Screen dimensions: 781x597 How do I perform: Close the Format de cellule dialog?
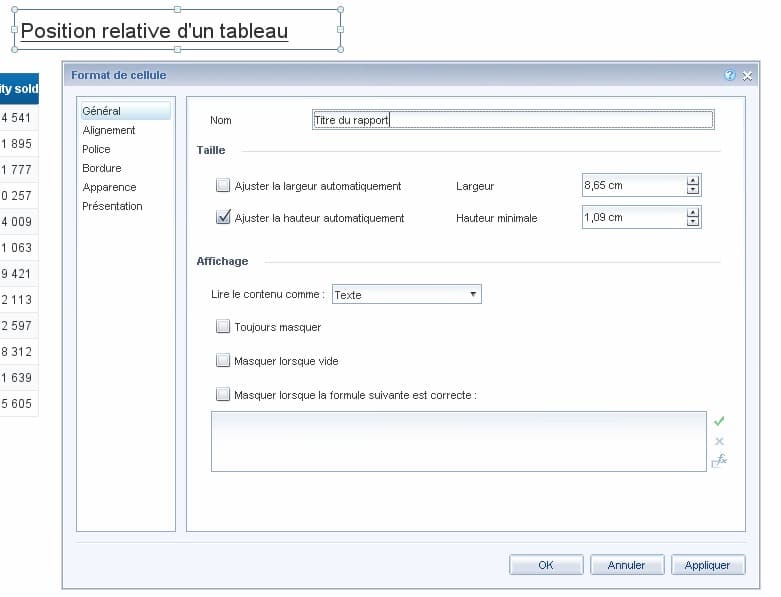(x=747, y=75)
